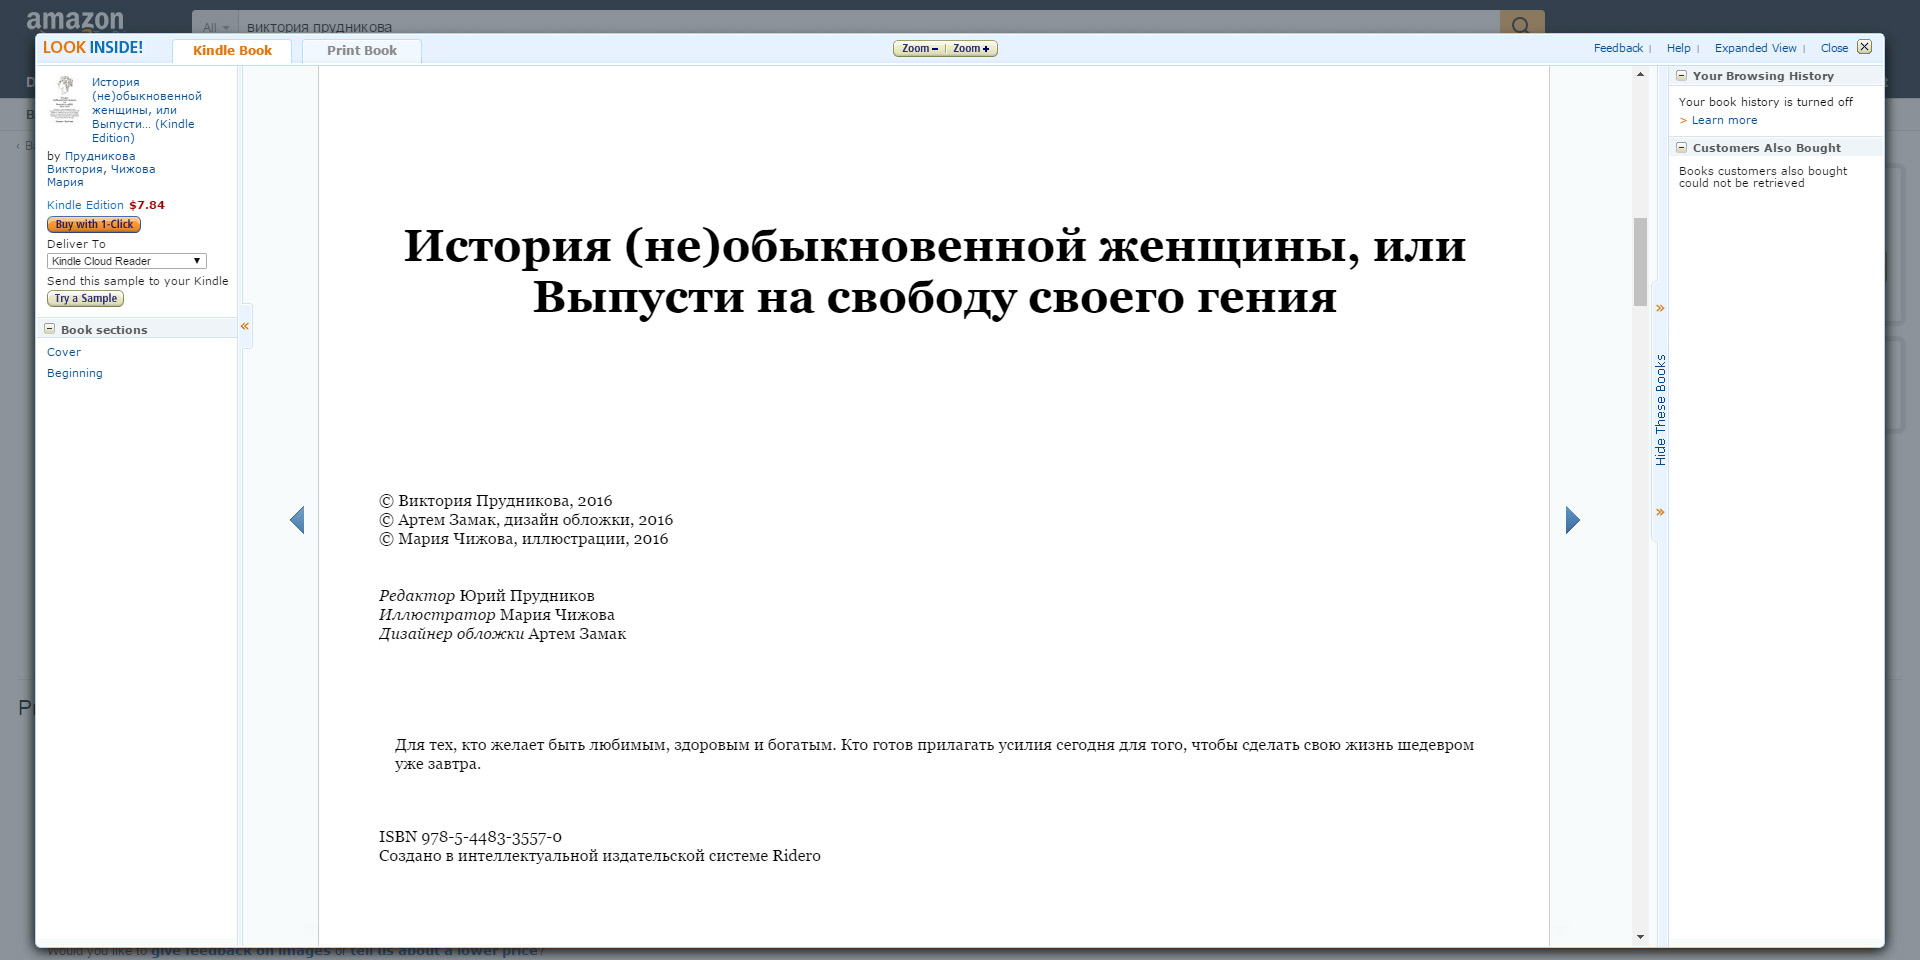The image size is (1920, 960).
Task: Click the reader scrollbar down arrow
Action: coord(1640,937)
